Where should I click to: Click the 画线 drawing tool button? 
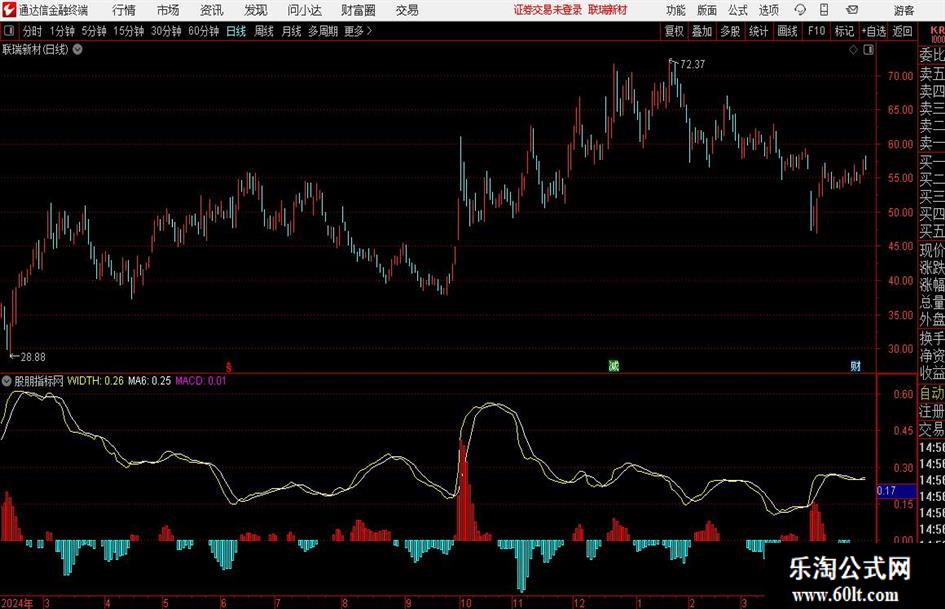(x=787, y=31)
